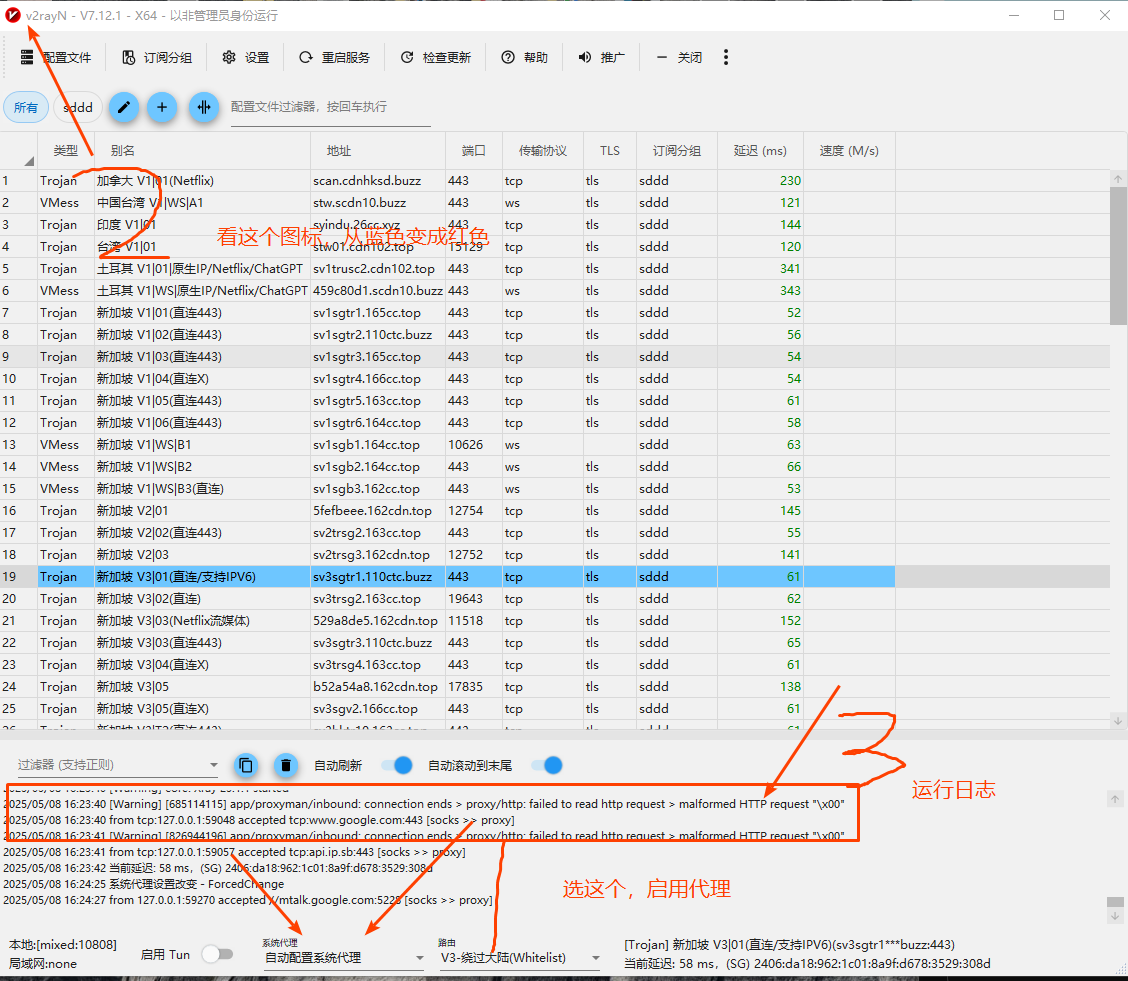Image resolution: width=1128 pixels, height=981 pixels.
Task: Sort by the 传输协议 column header
Action: click(x=542, y=151)
